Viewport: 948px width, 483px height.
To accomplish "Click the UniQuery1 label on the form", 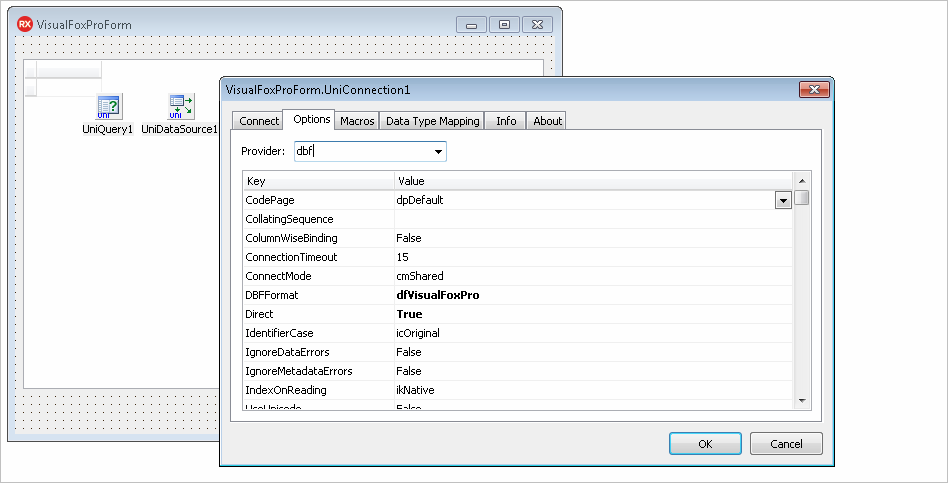I will click(x=108, y=129).
